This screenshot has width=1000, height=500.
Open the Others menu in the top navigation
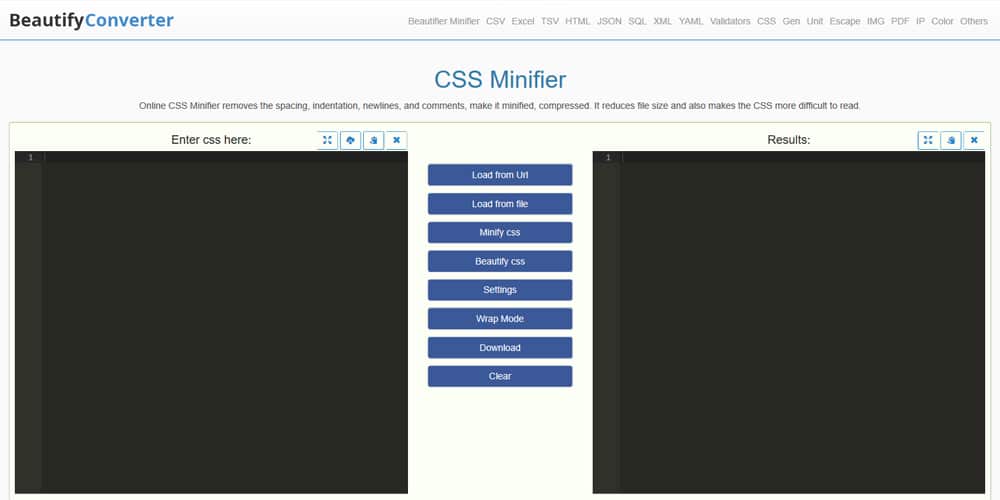coord(973,21)
